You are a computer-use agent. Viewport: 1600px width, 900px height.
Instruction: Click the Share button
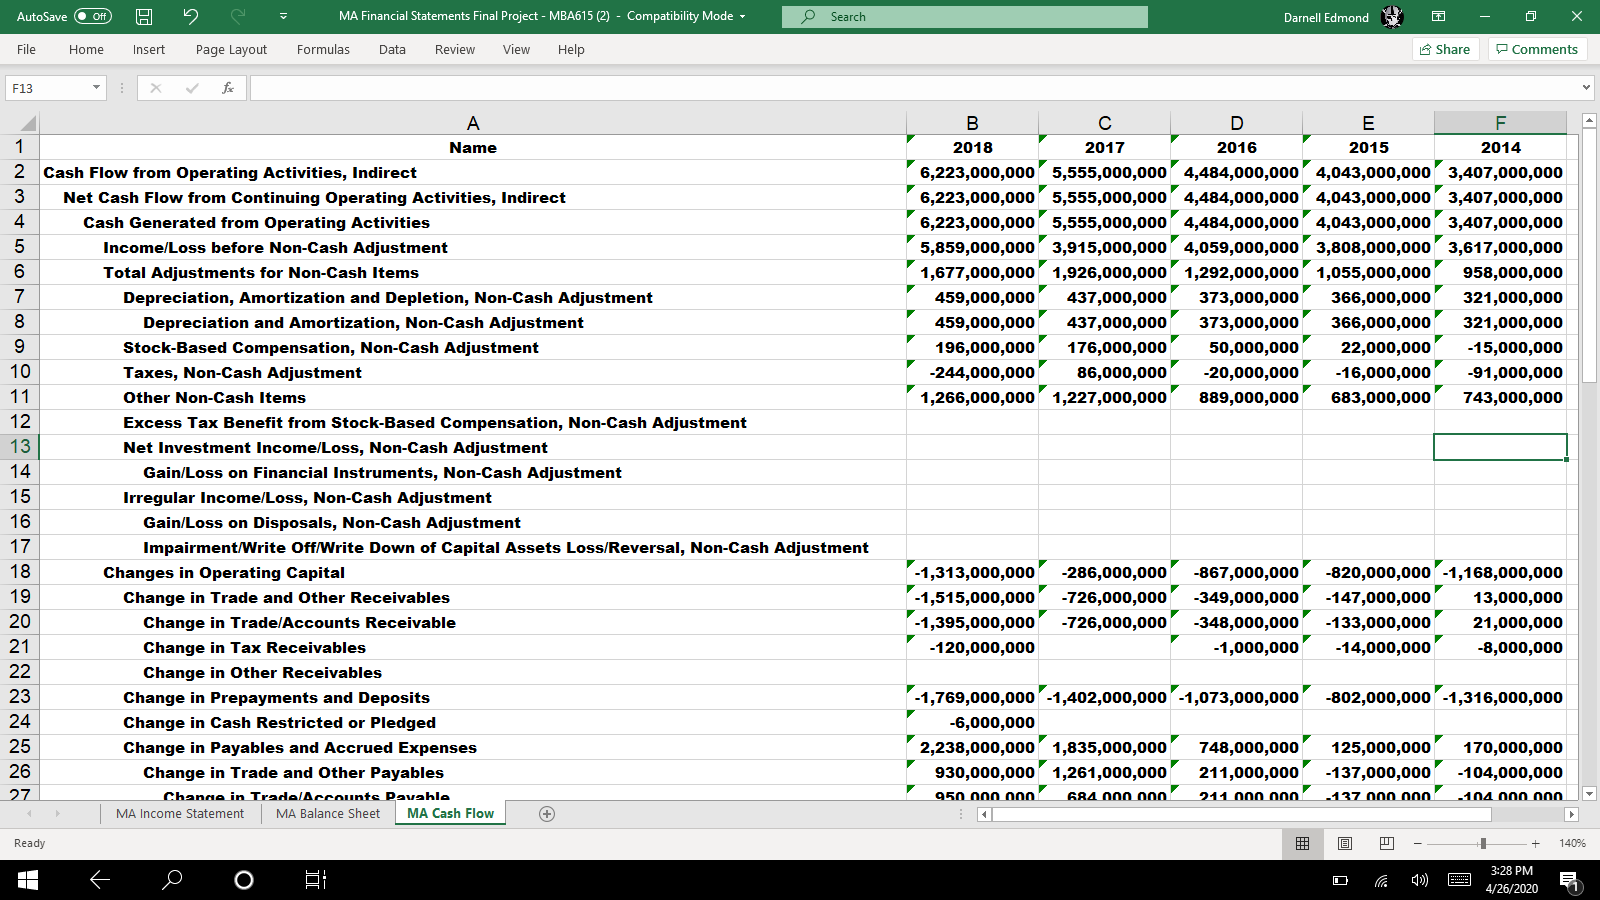point(1445,49)
